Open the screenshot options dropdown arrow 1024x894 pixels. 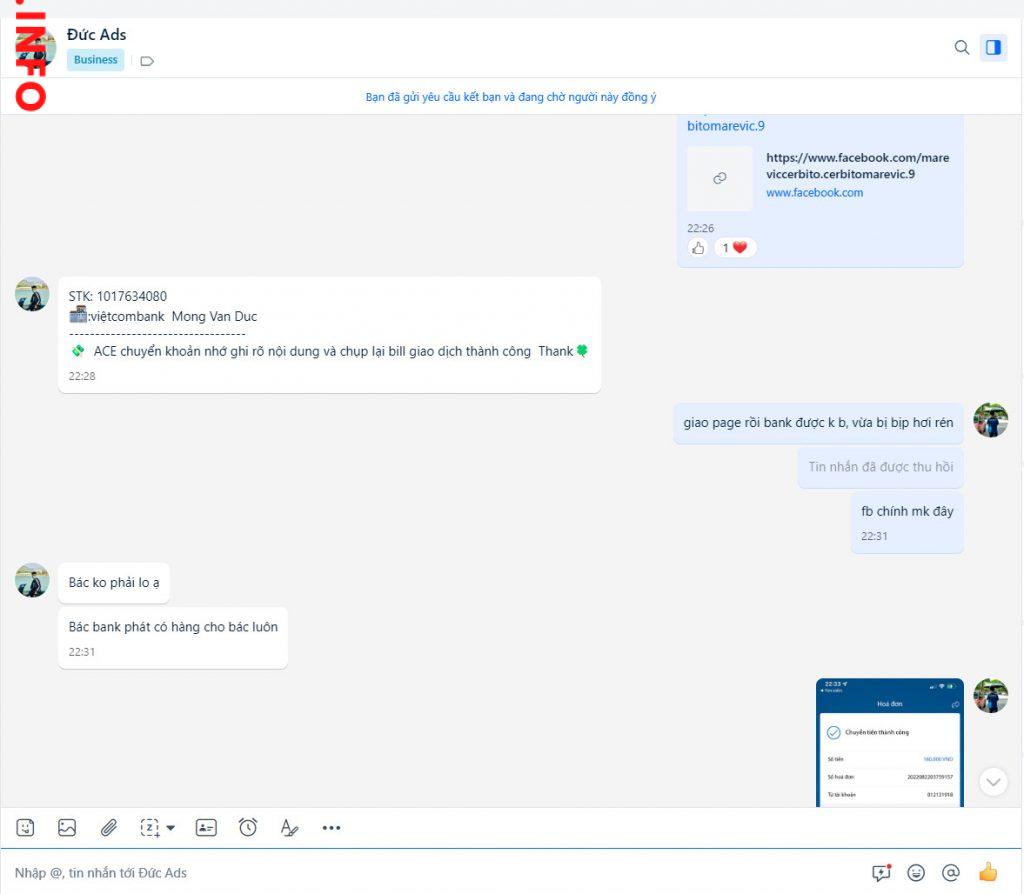tap(171, 827)
